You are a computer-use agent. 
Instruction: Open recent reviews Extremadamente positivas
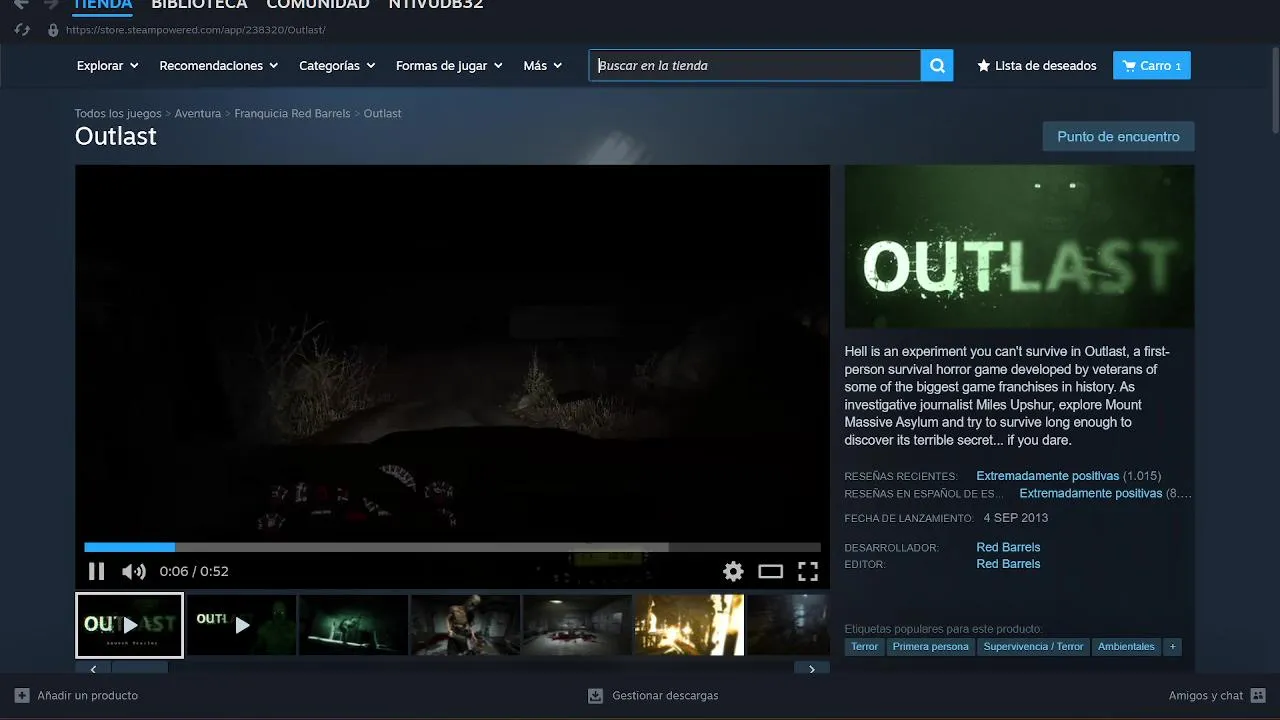[x=1047, y=476]
